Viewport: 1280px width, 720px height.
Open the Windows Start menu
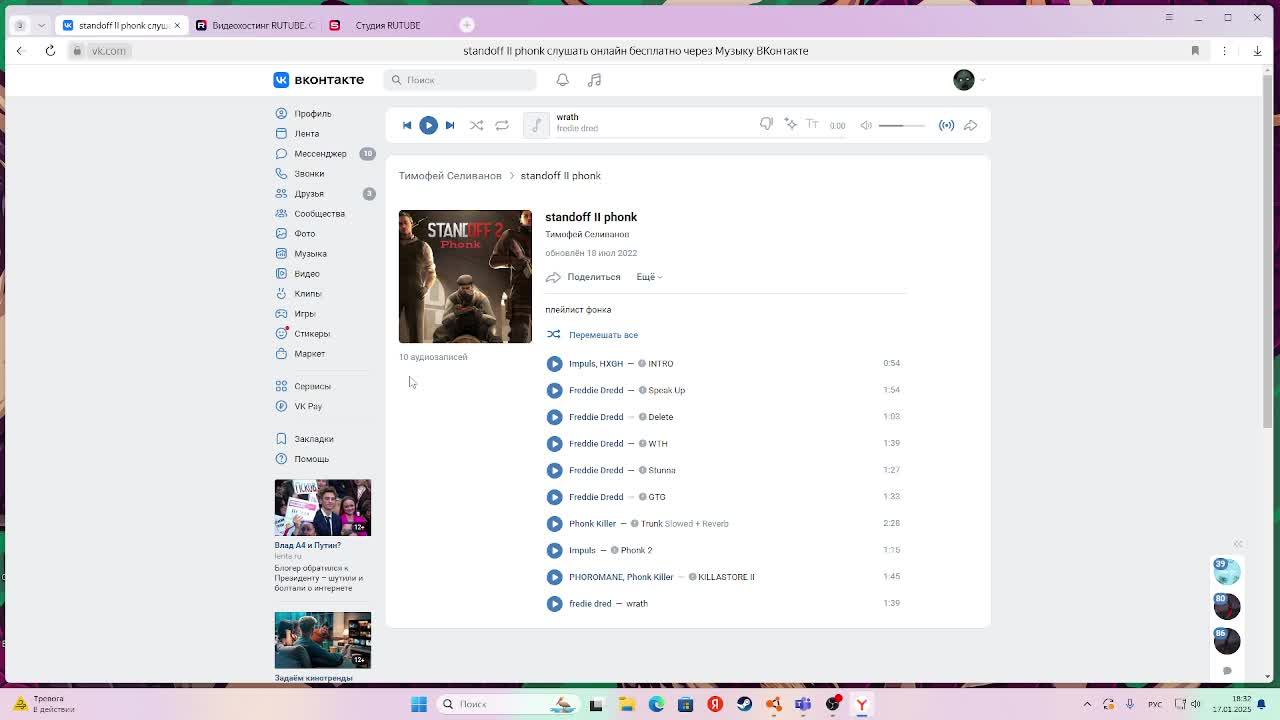point(419,704)
